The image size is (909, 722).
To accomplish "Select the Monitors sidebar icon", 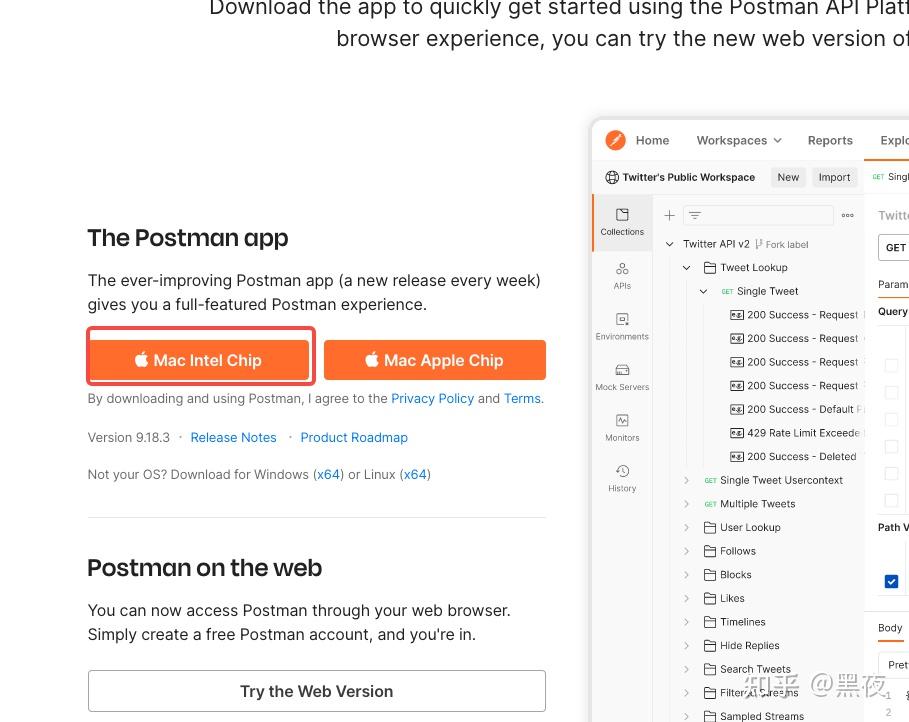I will coord(622,427).
